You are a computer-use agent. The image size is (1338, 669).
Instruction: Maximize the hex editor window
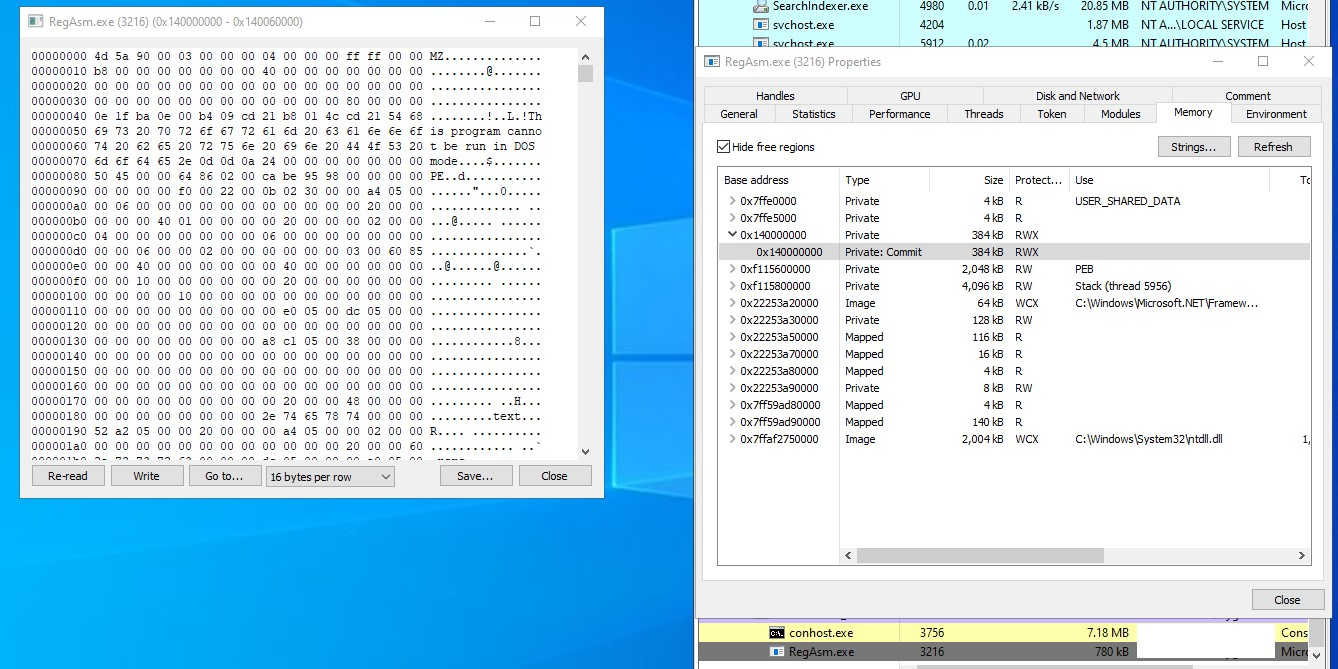point(535,21)
